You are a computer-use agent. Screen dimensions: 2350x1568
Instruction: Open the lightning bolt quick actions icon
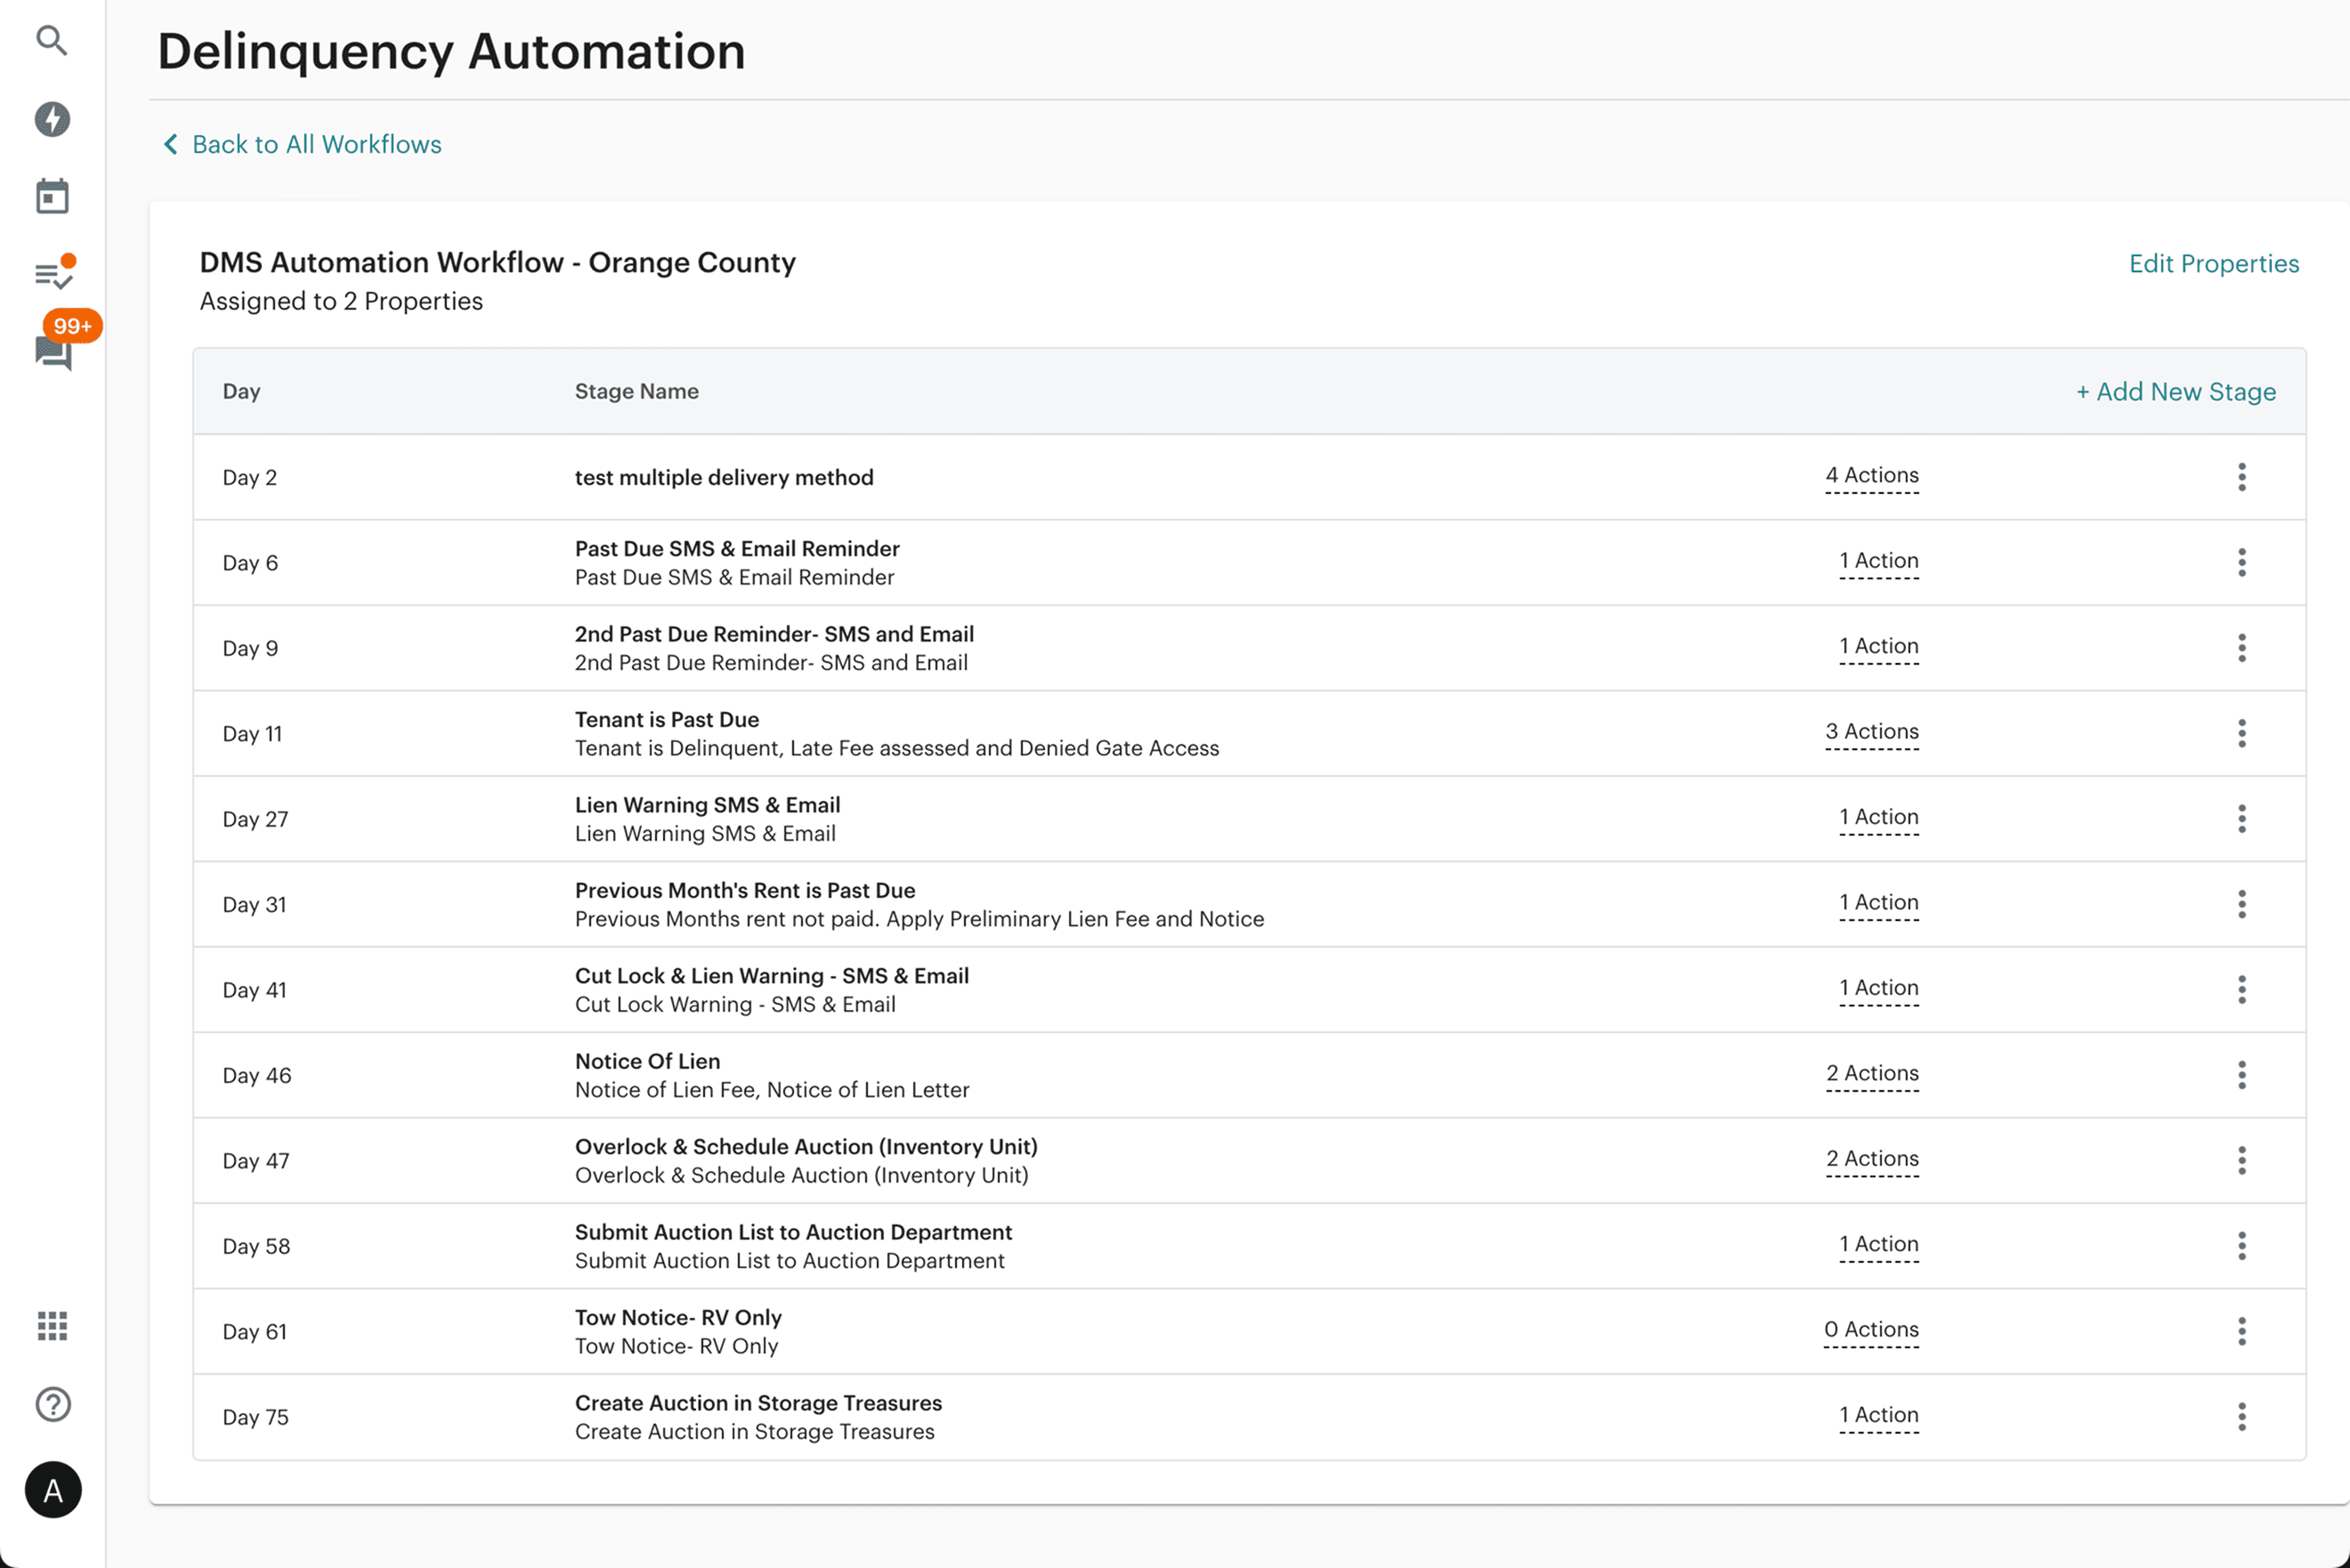tap(52, 119)
